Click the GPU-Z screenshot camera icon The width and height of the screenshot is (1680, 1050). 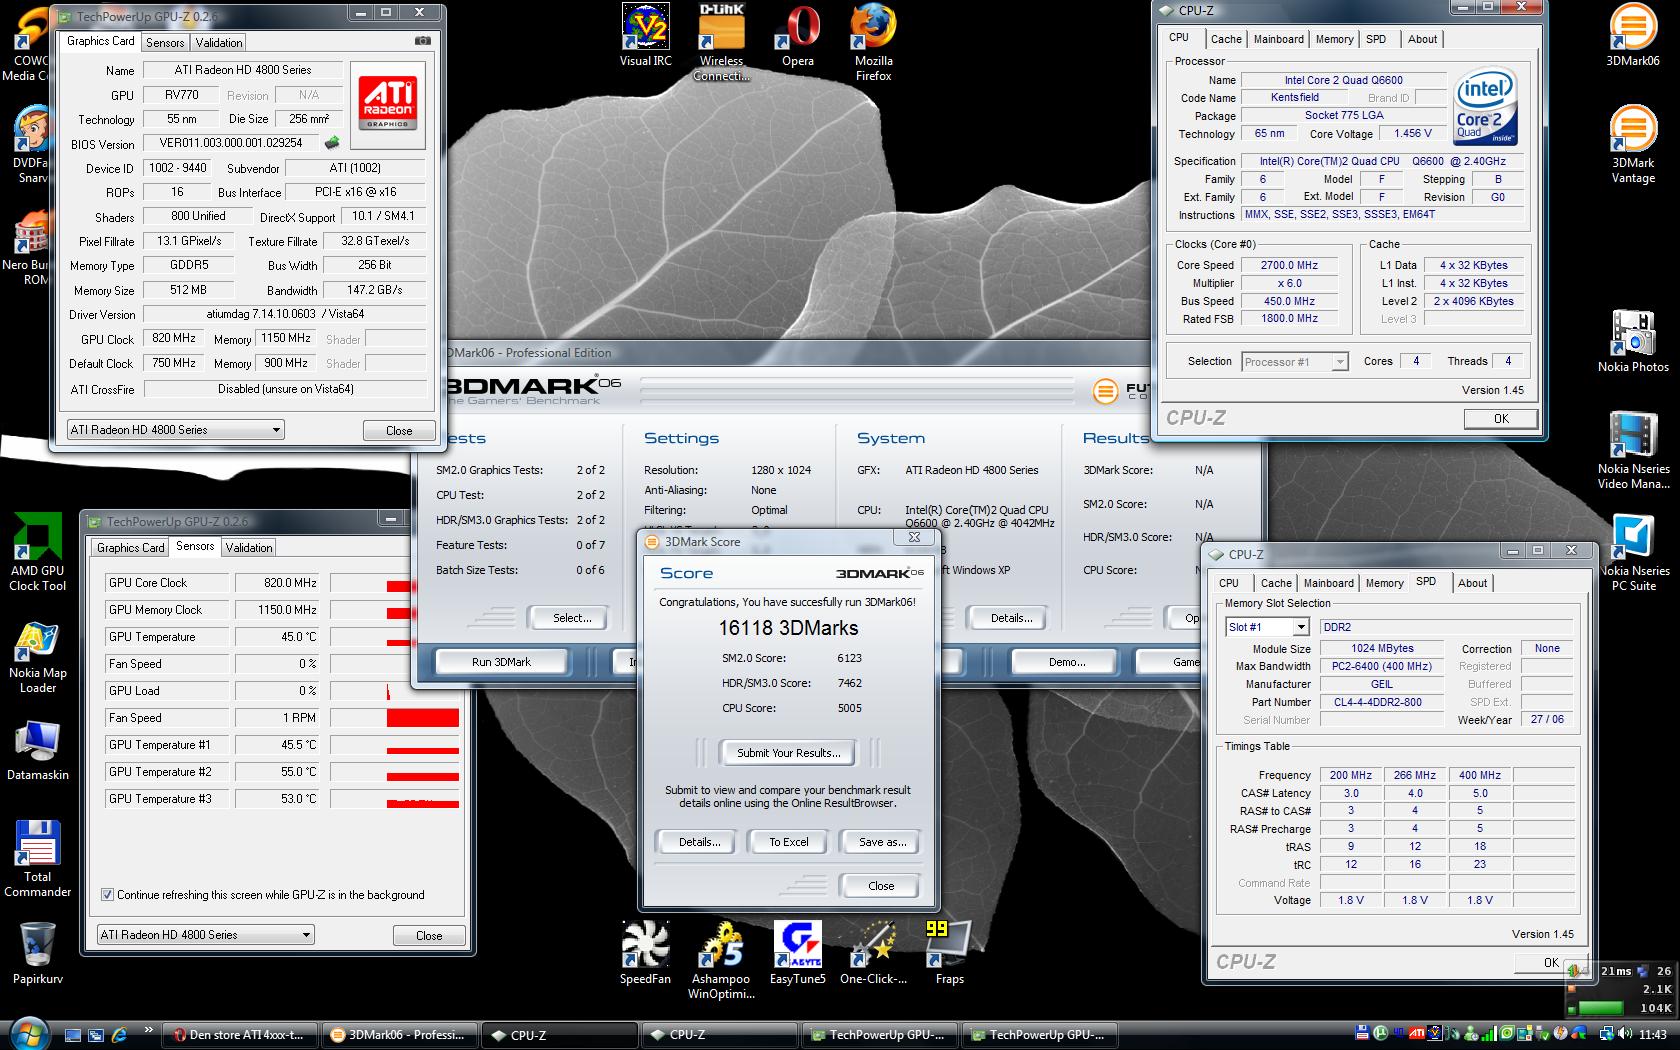coord(422,41)
